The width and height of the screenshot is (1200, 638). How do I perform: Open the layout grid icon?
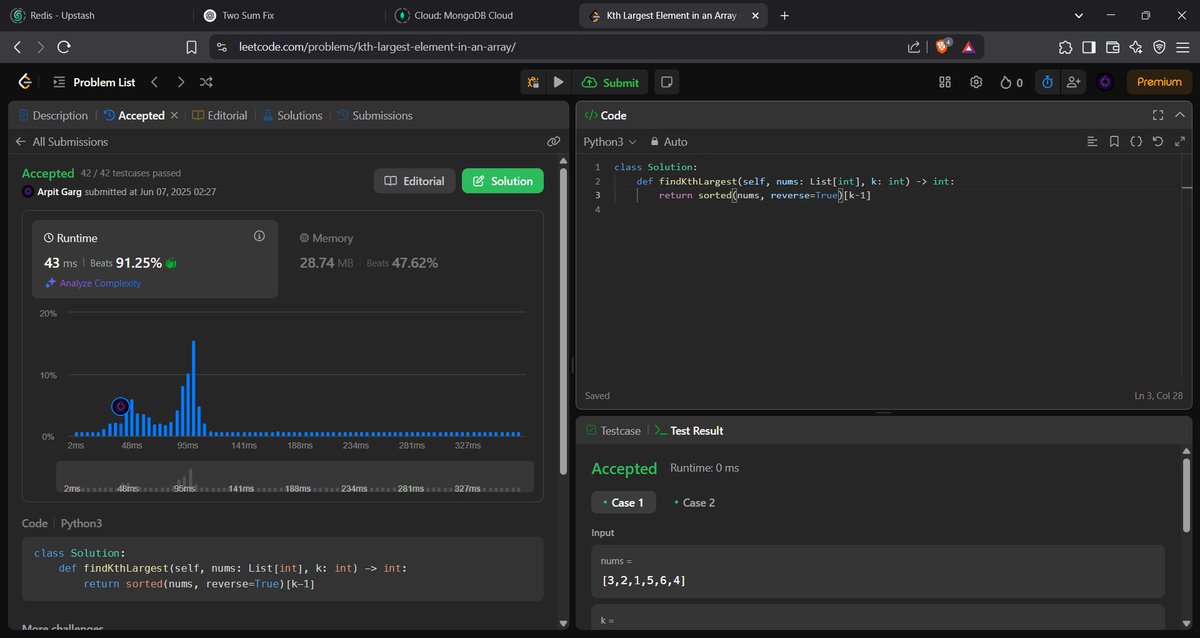pyautogui.click(x=945, y=82)
